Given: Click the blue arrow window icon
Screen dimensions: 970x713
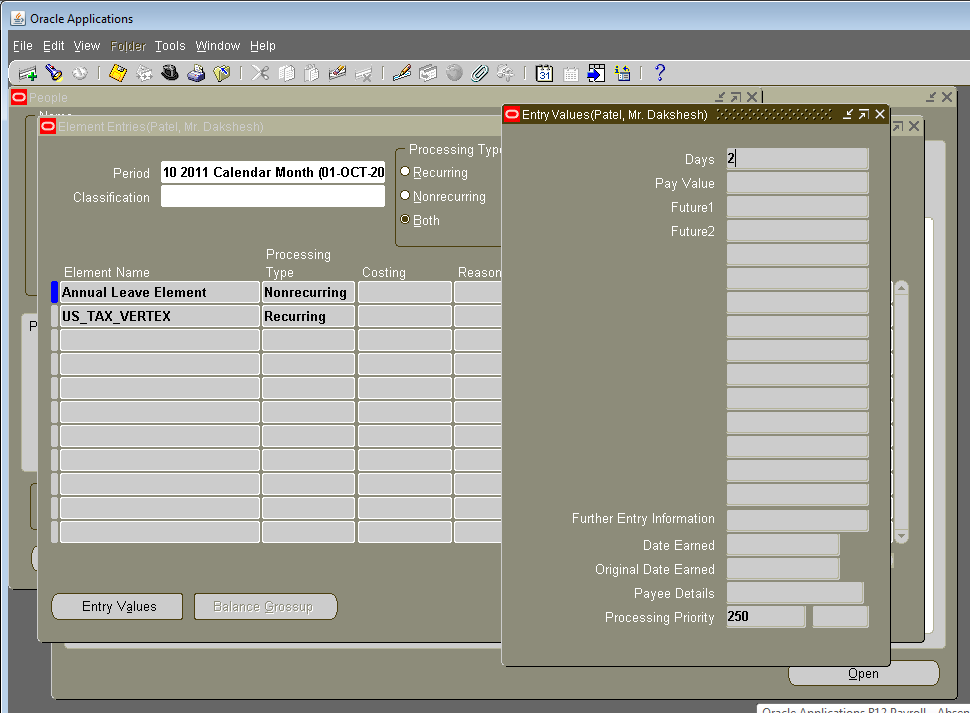Looking at the screenshot, I should tap(596, 74).
